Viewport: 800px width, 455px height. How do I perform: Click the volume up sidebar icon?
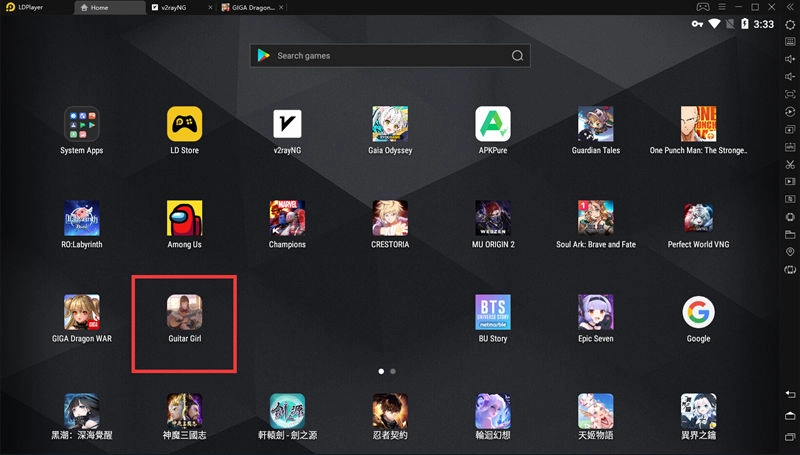point(790,59)
